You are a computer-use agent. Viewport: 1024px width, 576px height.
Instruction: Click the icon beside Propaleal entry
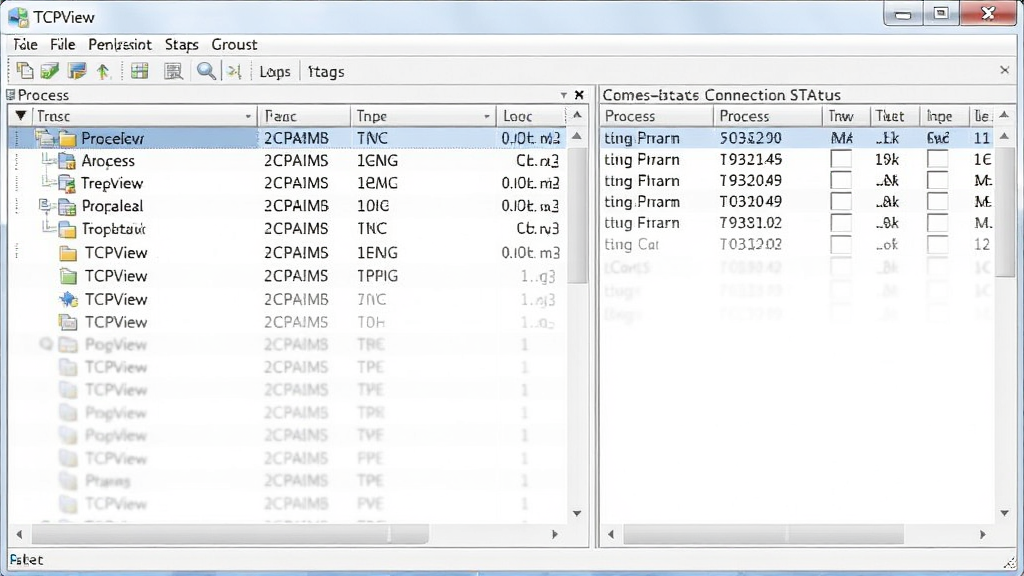click(x=66, y=206)
